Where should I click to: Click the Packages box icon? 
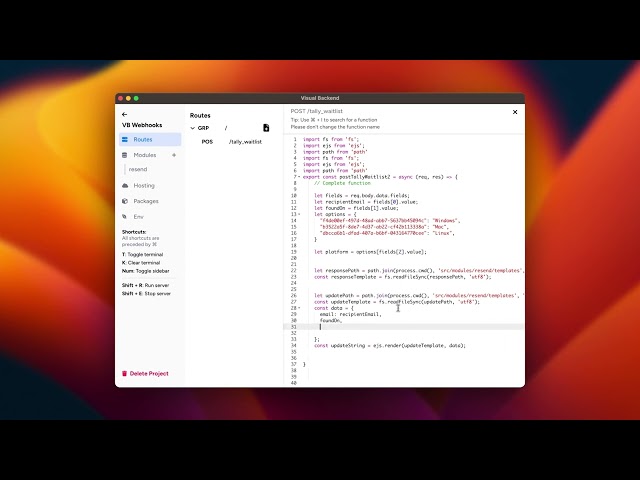[125, 201]
